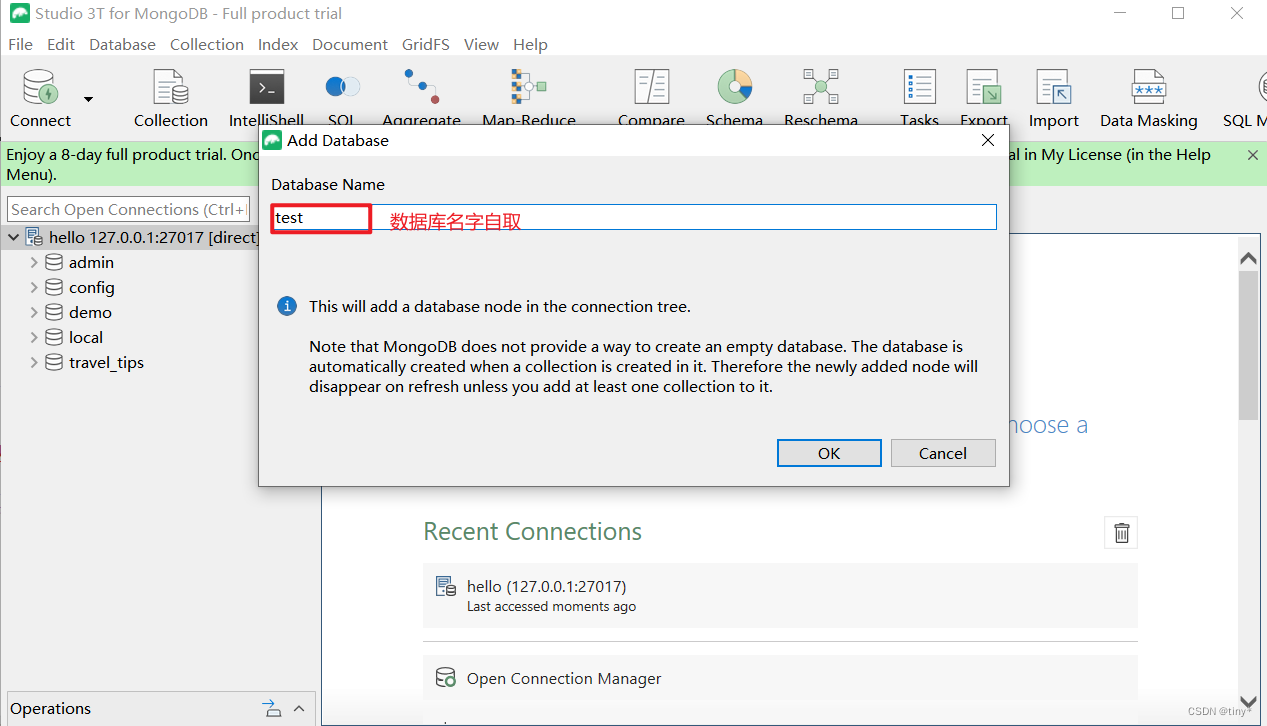Open recent connection hello (127.0.0.1:27017)
Viewport: 1267px width, 726px height.
tap(780, 596)
